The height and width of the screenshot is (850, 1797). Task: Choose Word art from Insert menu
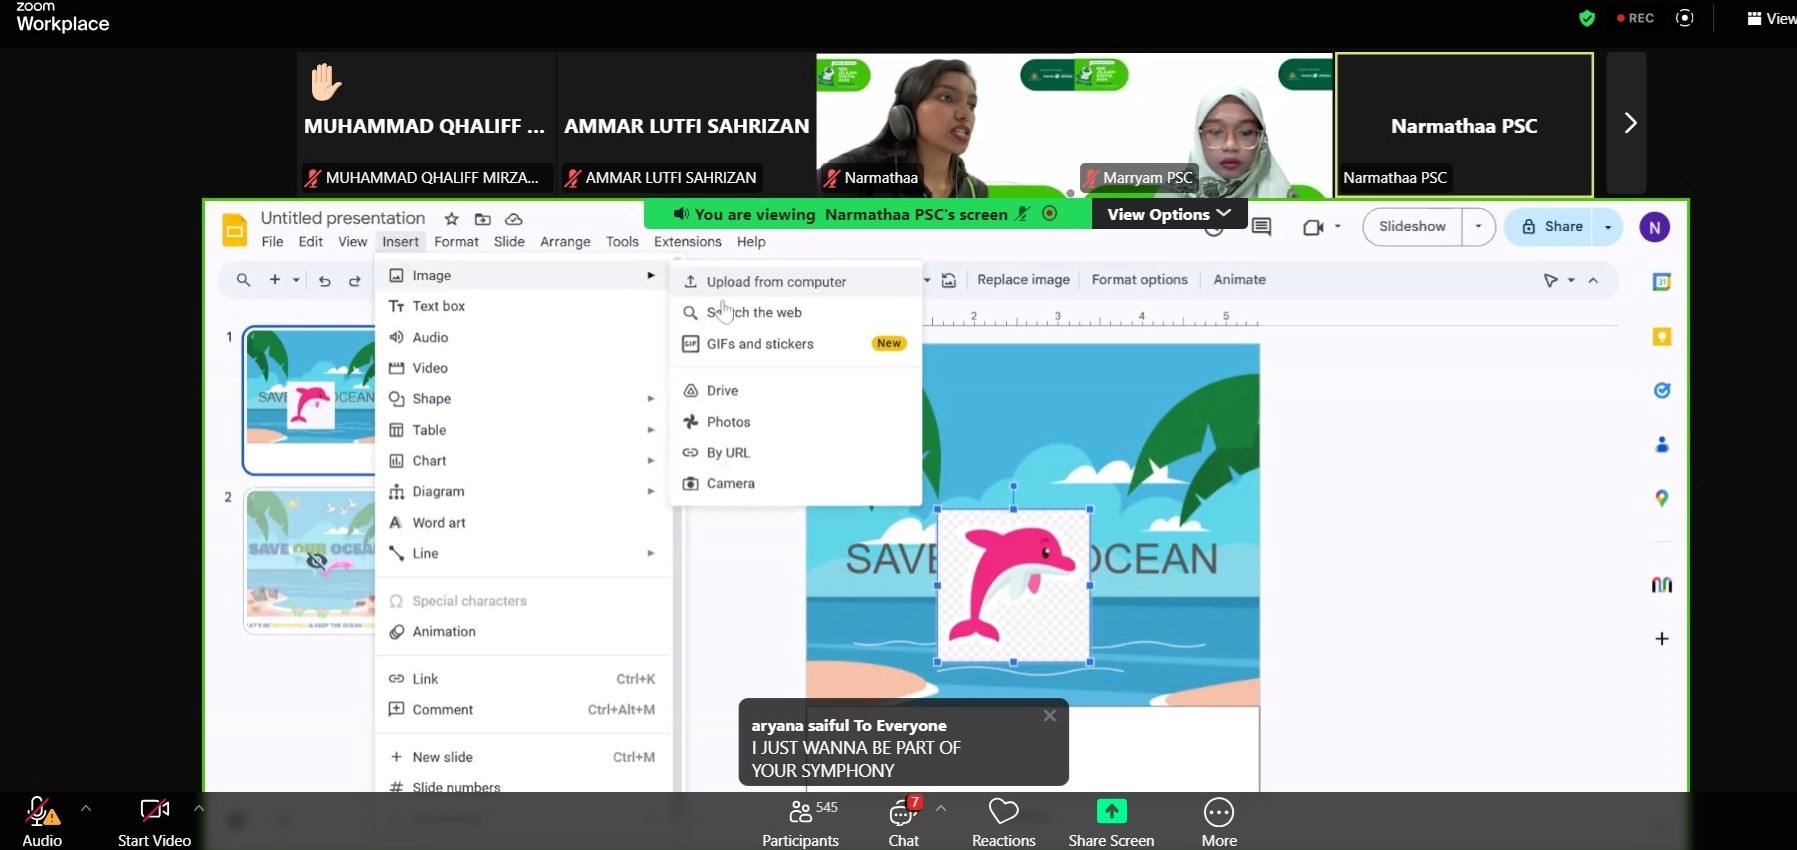(x=439, y=523)
